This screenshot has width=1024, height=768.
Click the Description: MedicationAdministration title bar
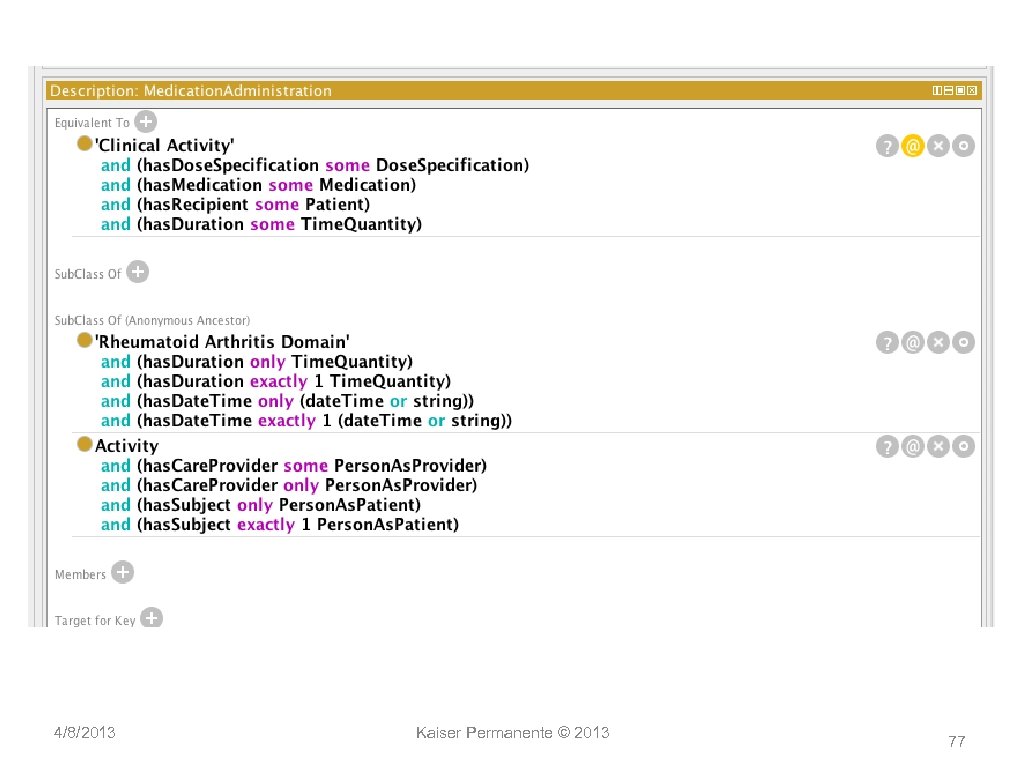(400, 91)
